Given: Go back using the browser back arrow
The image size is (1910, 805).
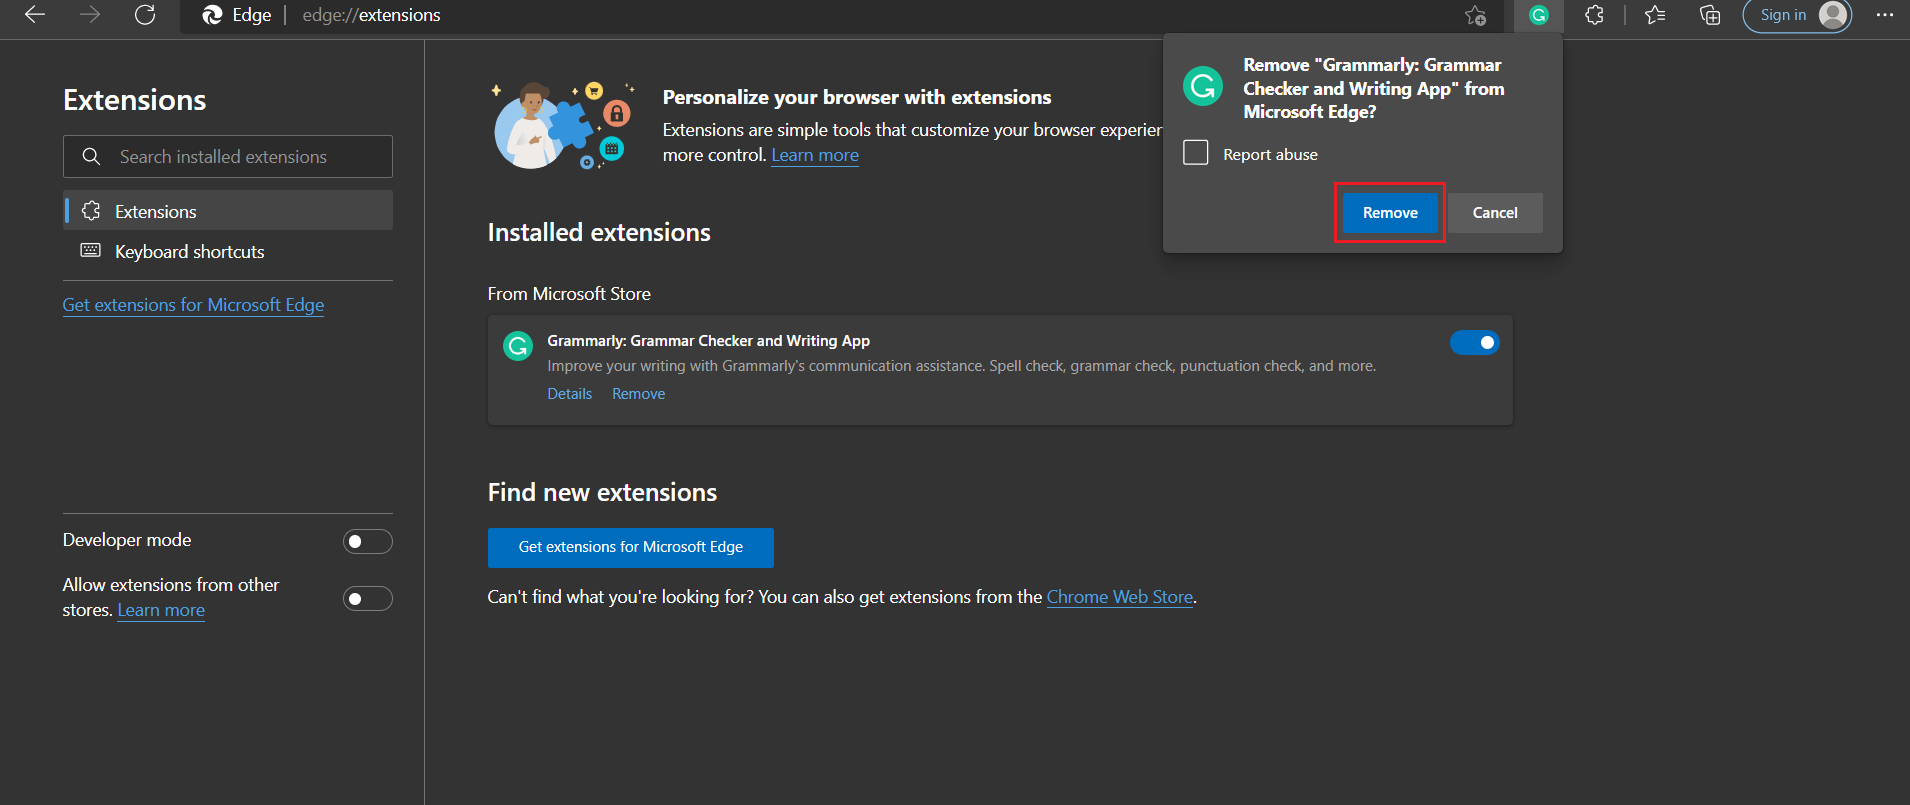Looking at the screenshot, I should [35, 15].
